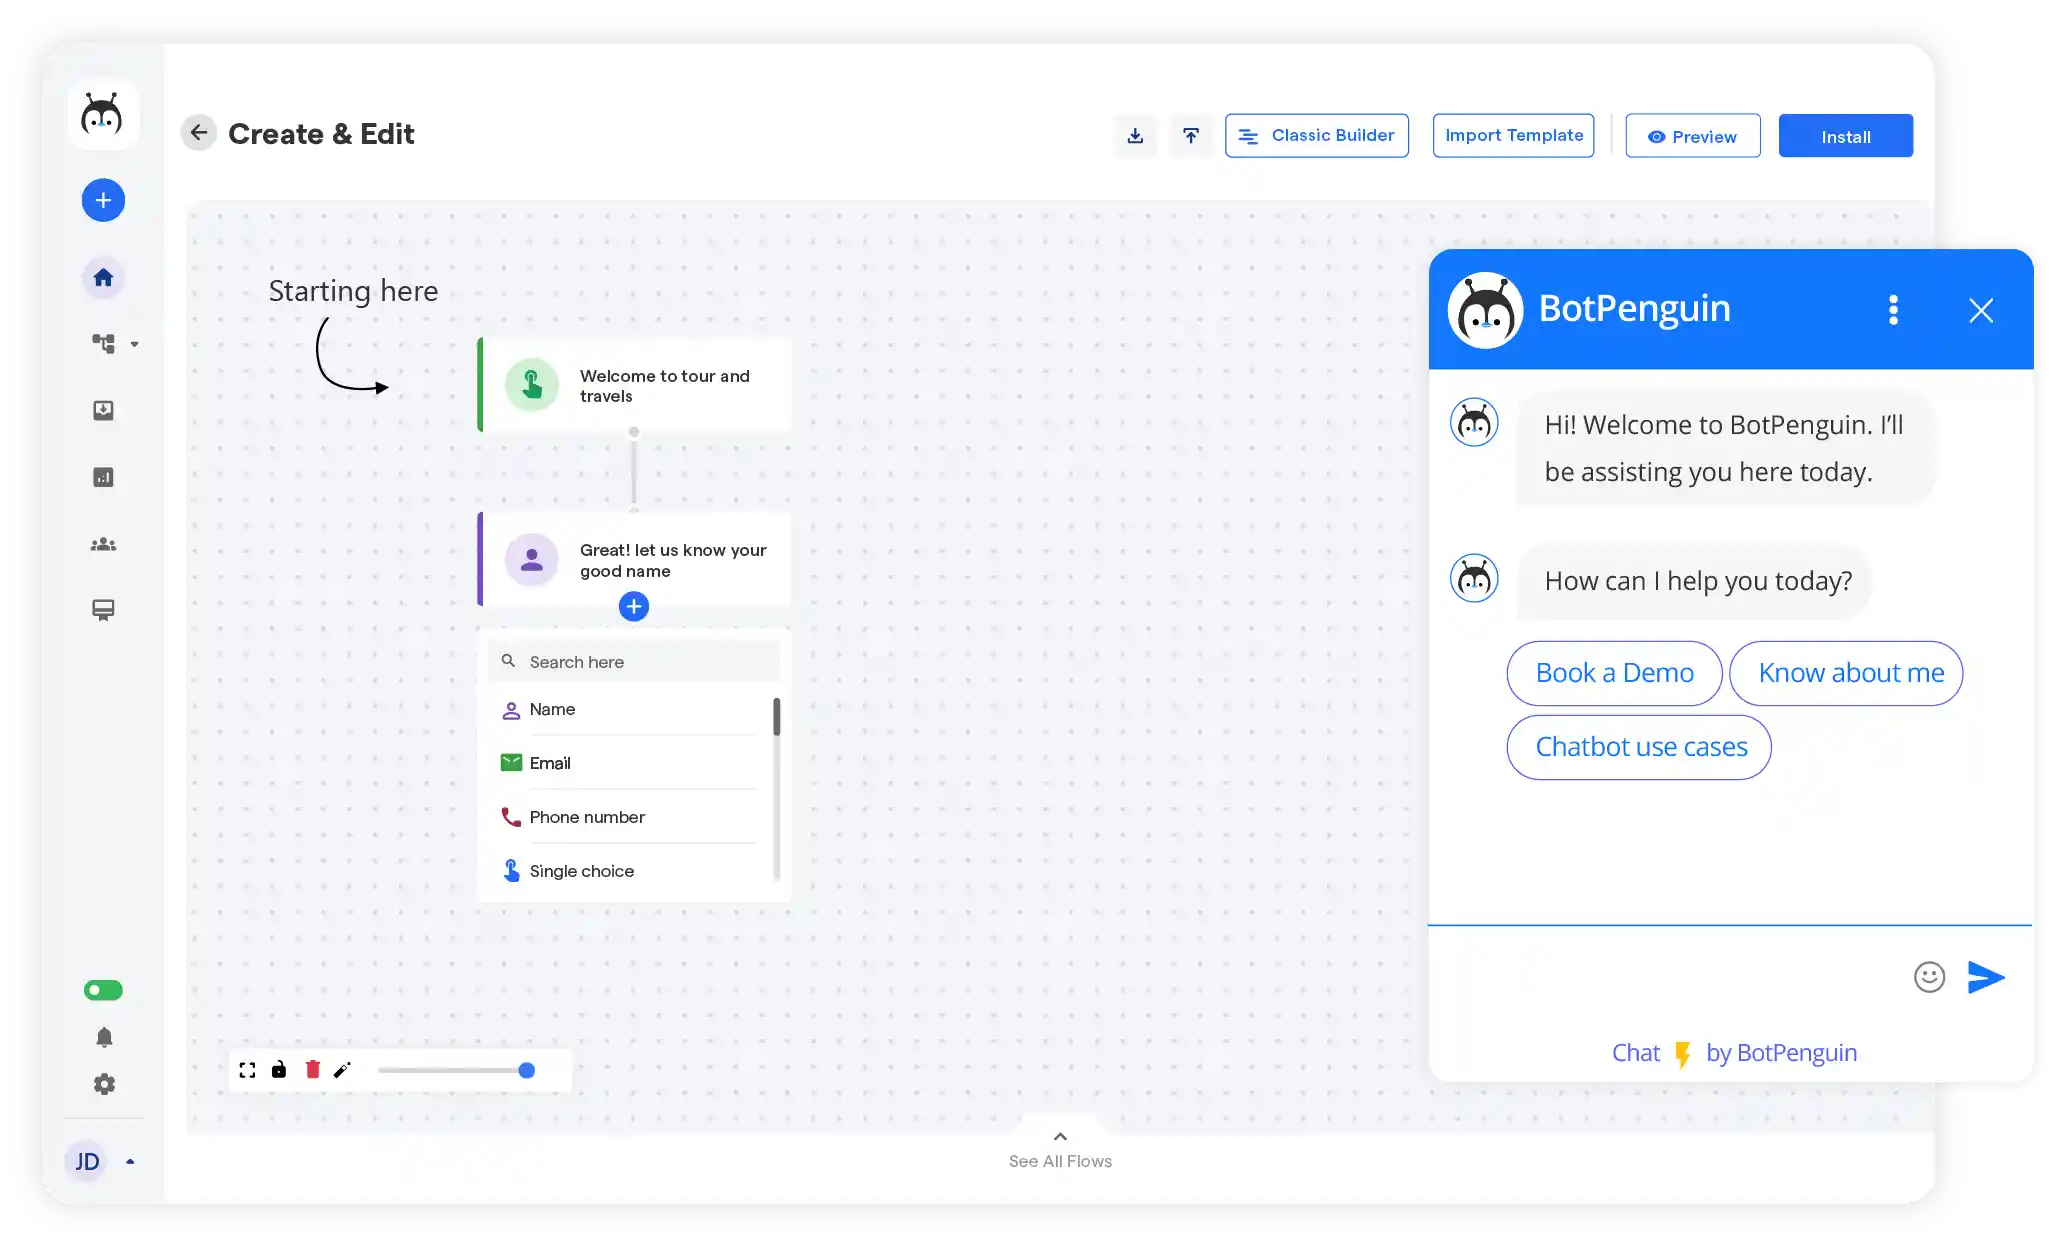The height and width of the screenshot is (1246, 2054).
Task: Toggle the three-dot menu in BotPenguin chat header
Action: click(1893, 308)
